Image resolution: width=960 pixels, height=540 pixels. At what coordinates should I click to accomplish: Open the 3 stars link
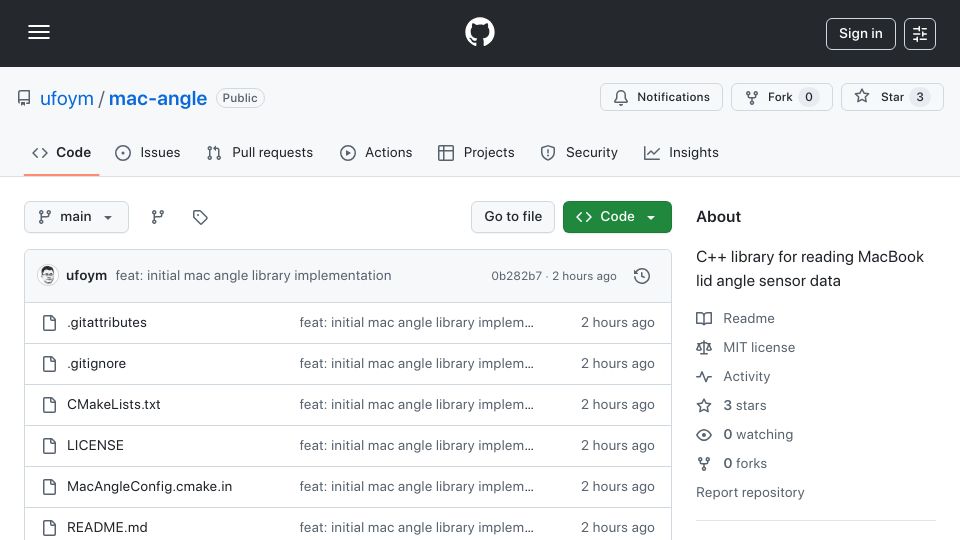(744, 405)
